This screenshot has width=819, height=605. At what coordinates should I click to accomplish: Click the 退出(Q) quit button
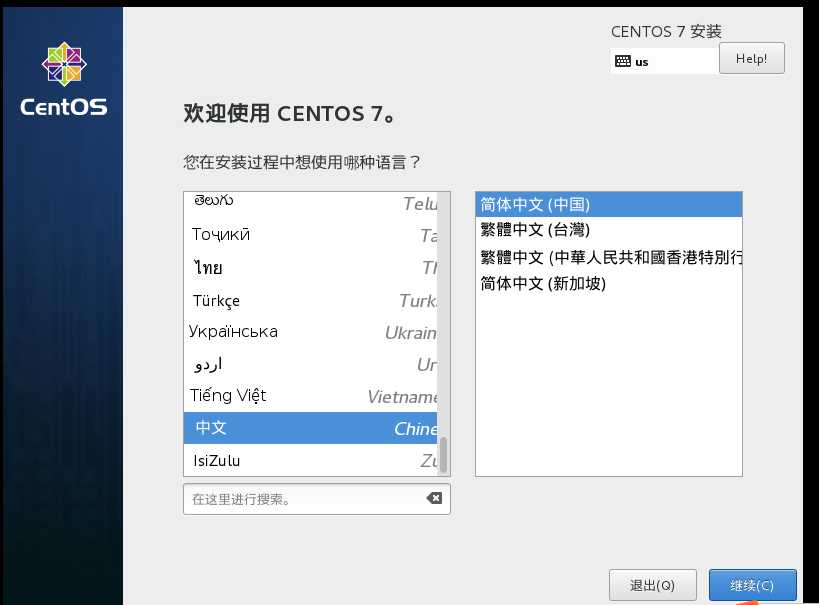[652, 585]
